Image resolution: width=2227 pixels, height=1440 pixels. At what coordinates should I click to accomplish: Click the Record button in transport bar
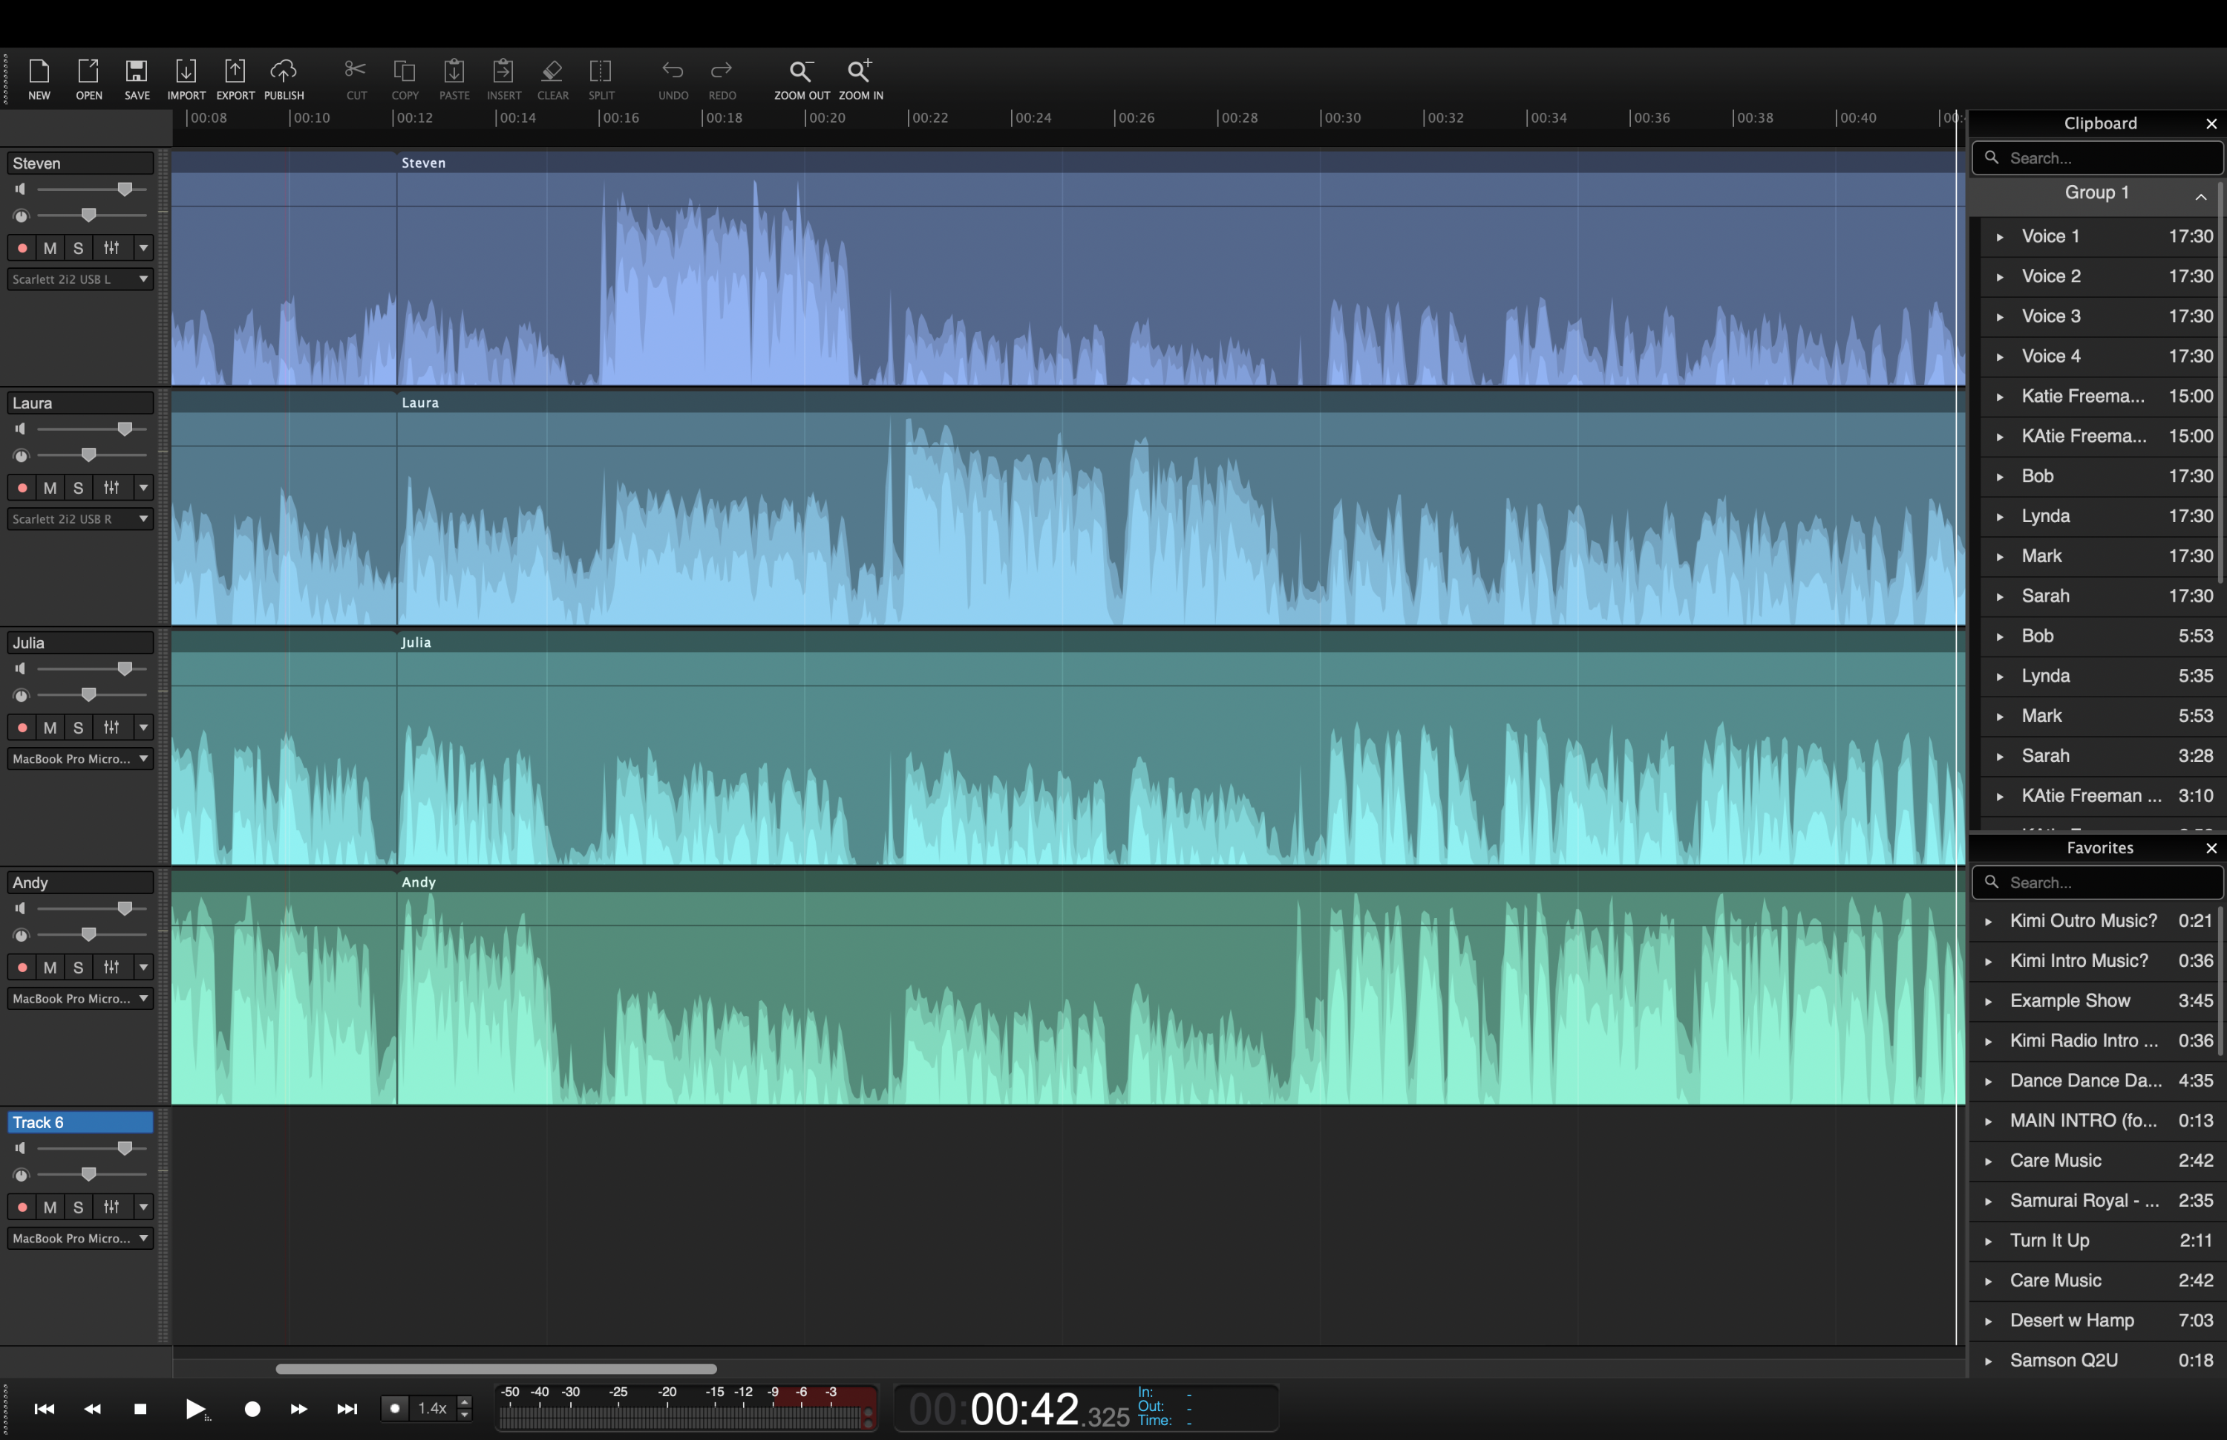252,1409
